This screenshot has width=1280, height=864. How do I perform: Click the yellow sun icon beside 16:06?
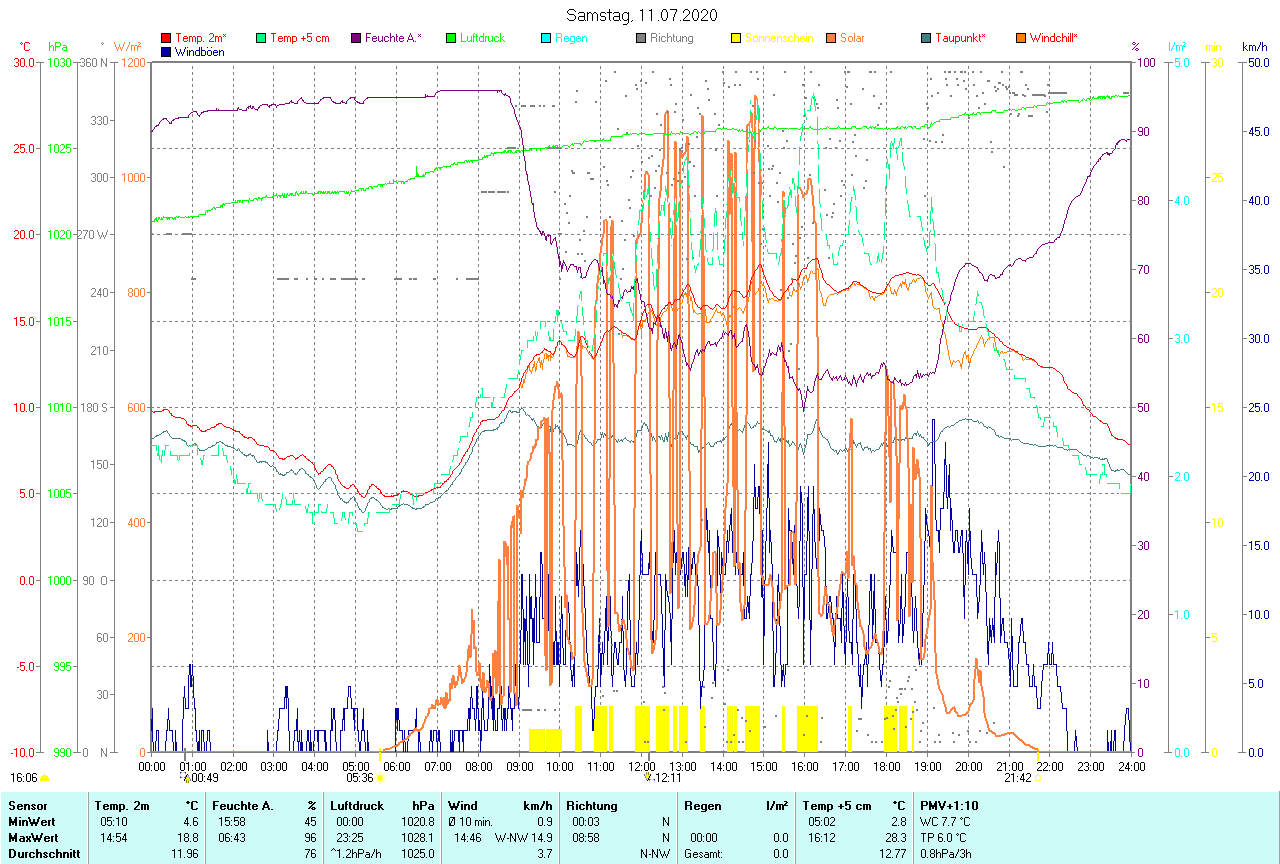point(44,777)
